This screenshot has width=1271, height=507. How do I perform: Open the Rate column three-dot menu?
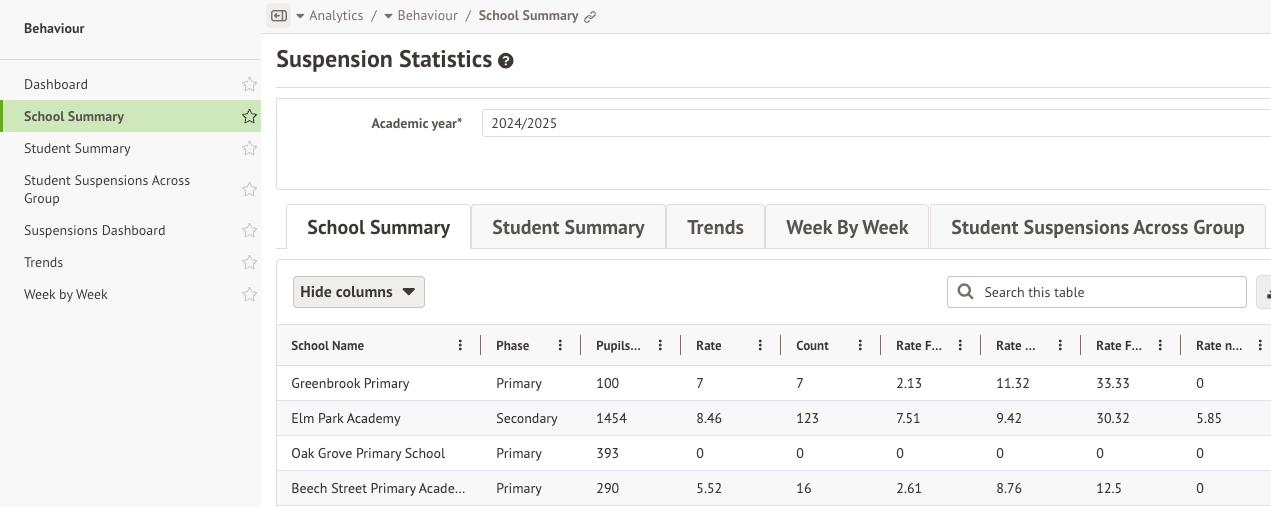[760, 346]
